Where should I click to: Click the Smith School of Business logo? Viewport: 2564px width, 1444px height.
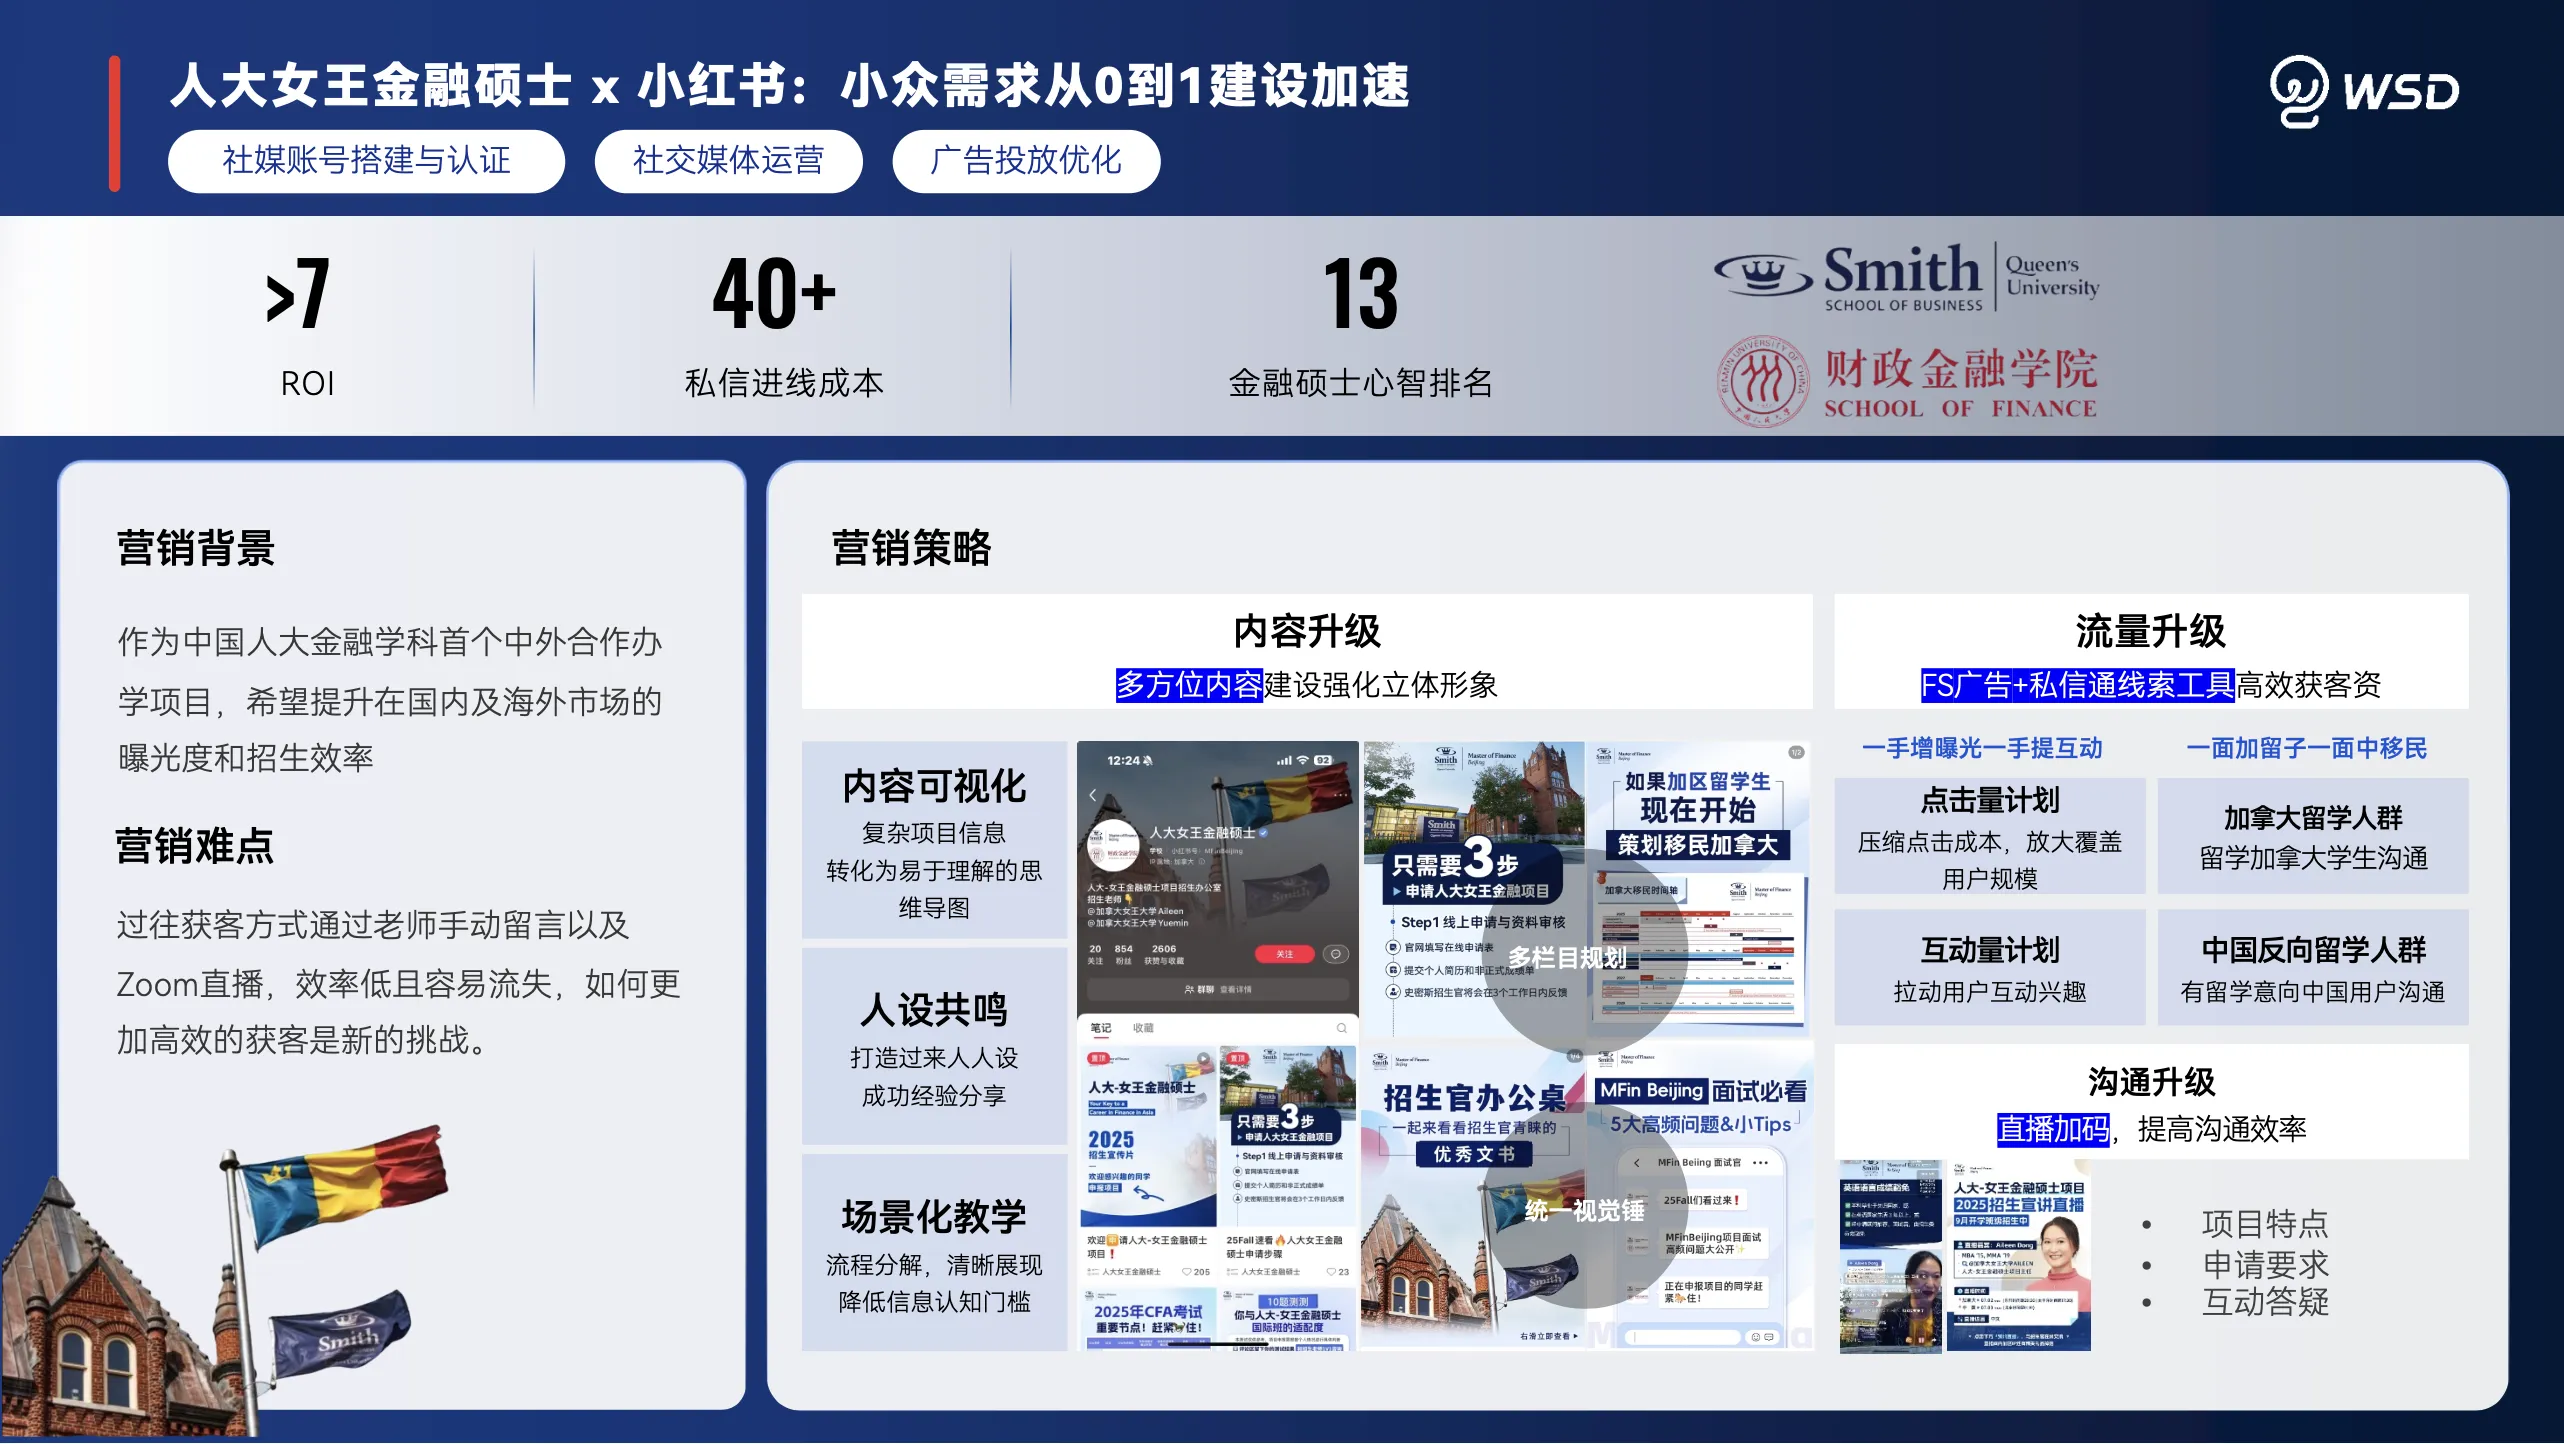[x=1907, y=277]
